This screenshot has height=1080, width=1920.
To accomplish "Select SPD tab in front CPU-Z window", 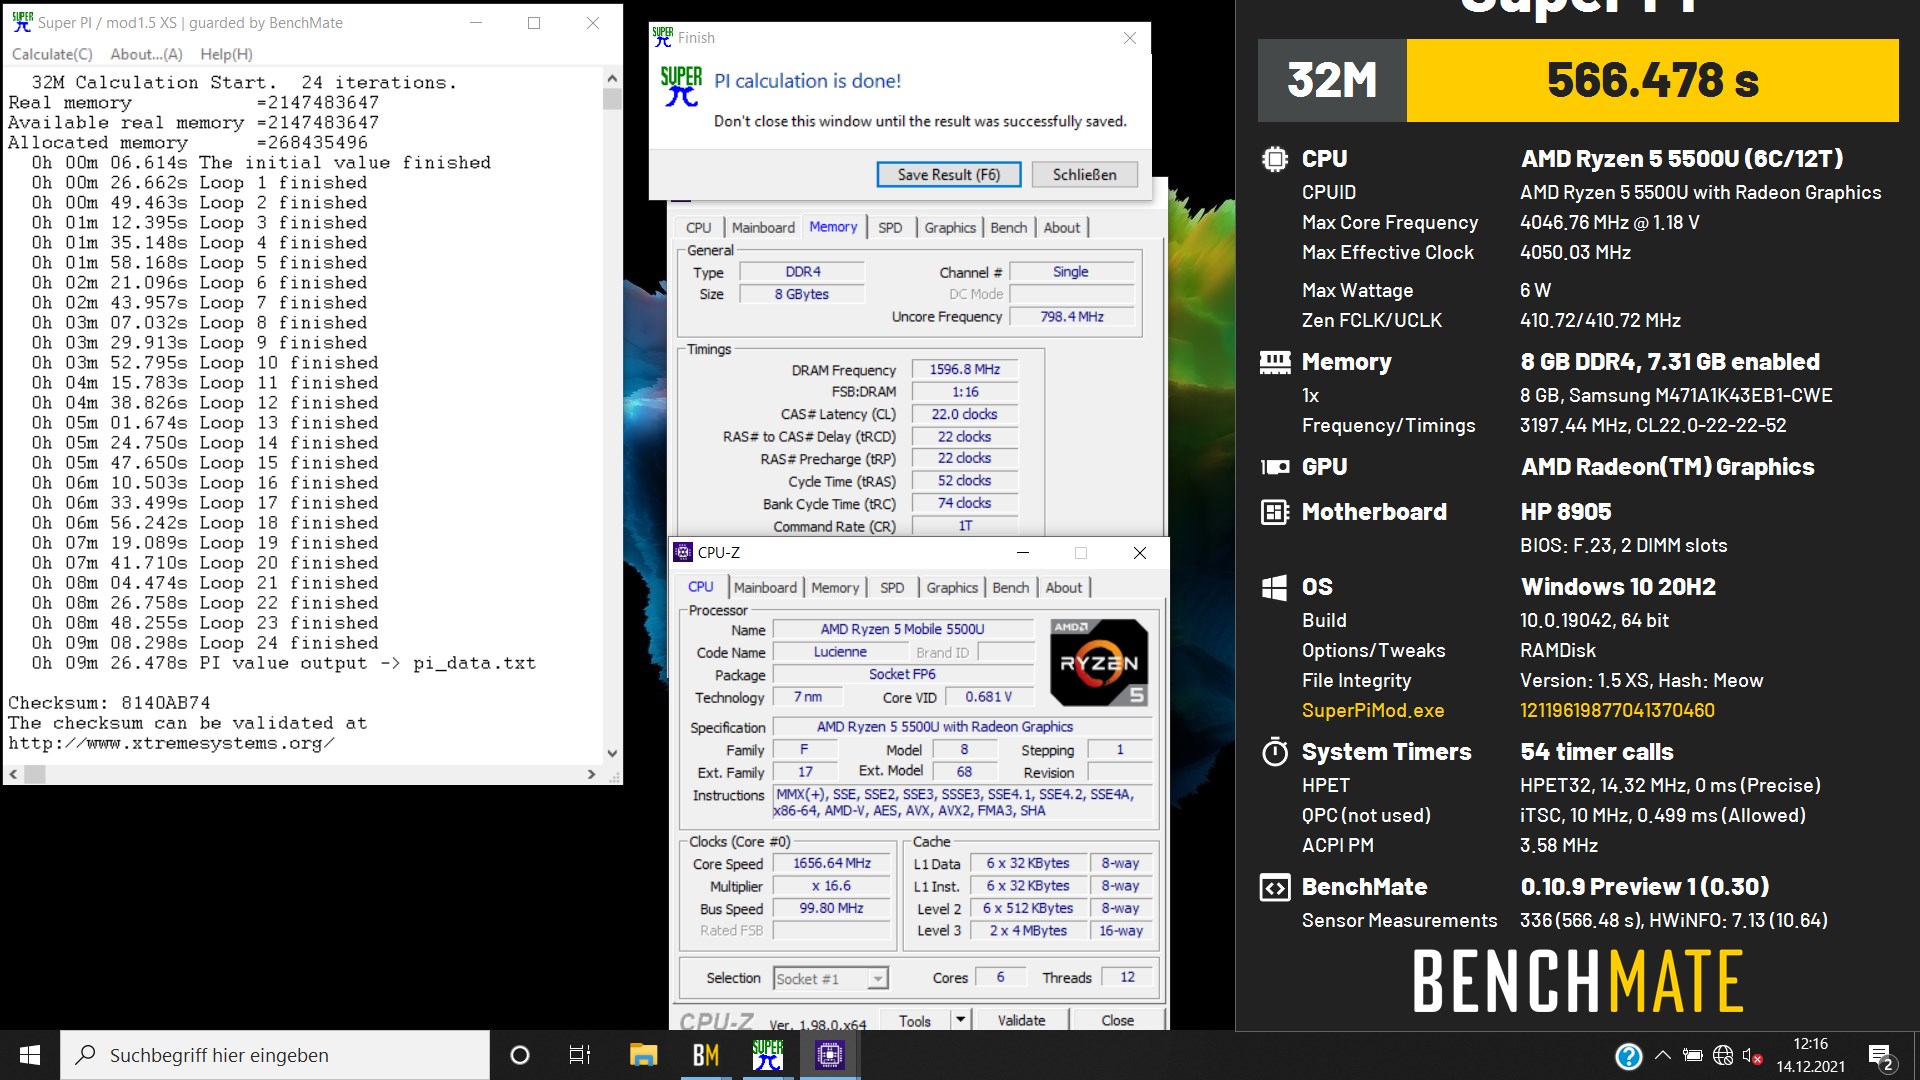I will coord(892,588).
